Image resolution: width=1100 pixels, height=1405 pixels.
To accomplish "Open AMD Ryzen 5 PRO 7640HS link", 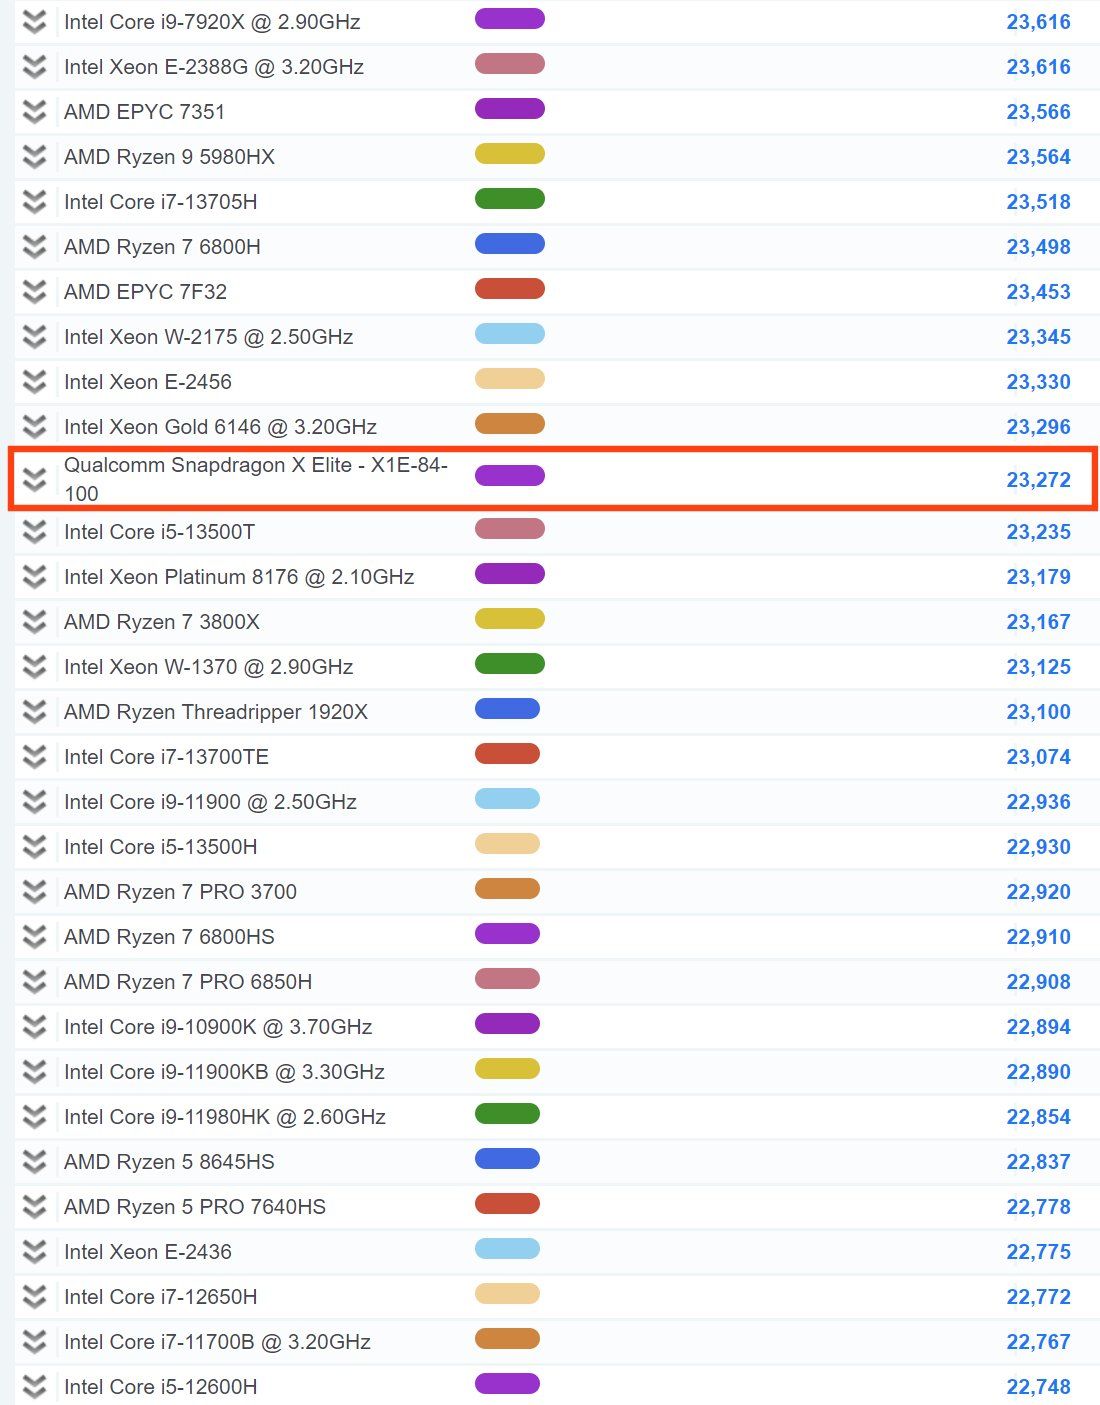I will pyautogui.click(x=195, y=1207).
